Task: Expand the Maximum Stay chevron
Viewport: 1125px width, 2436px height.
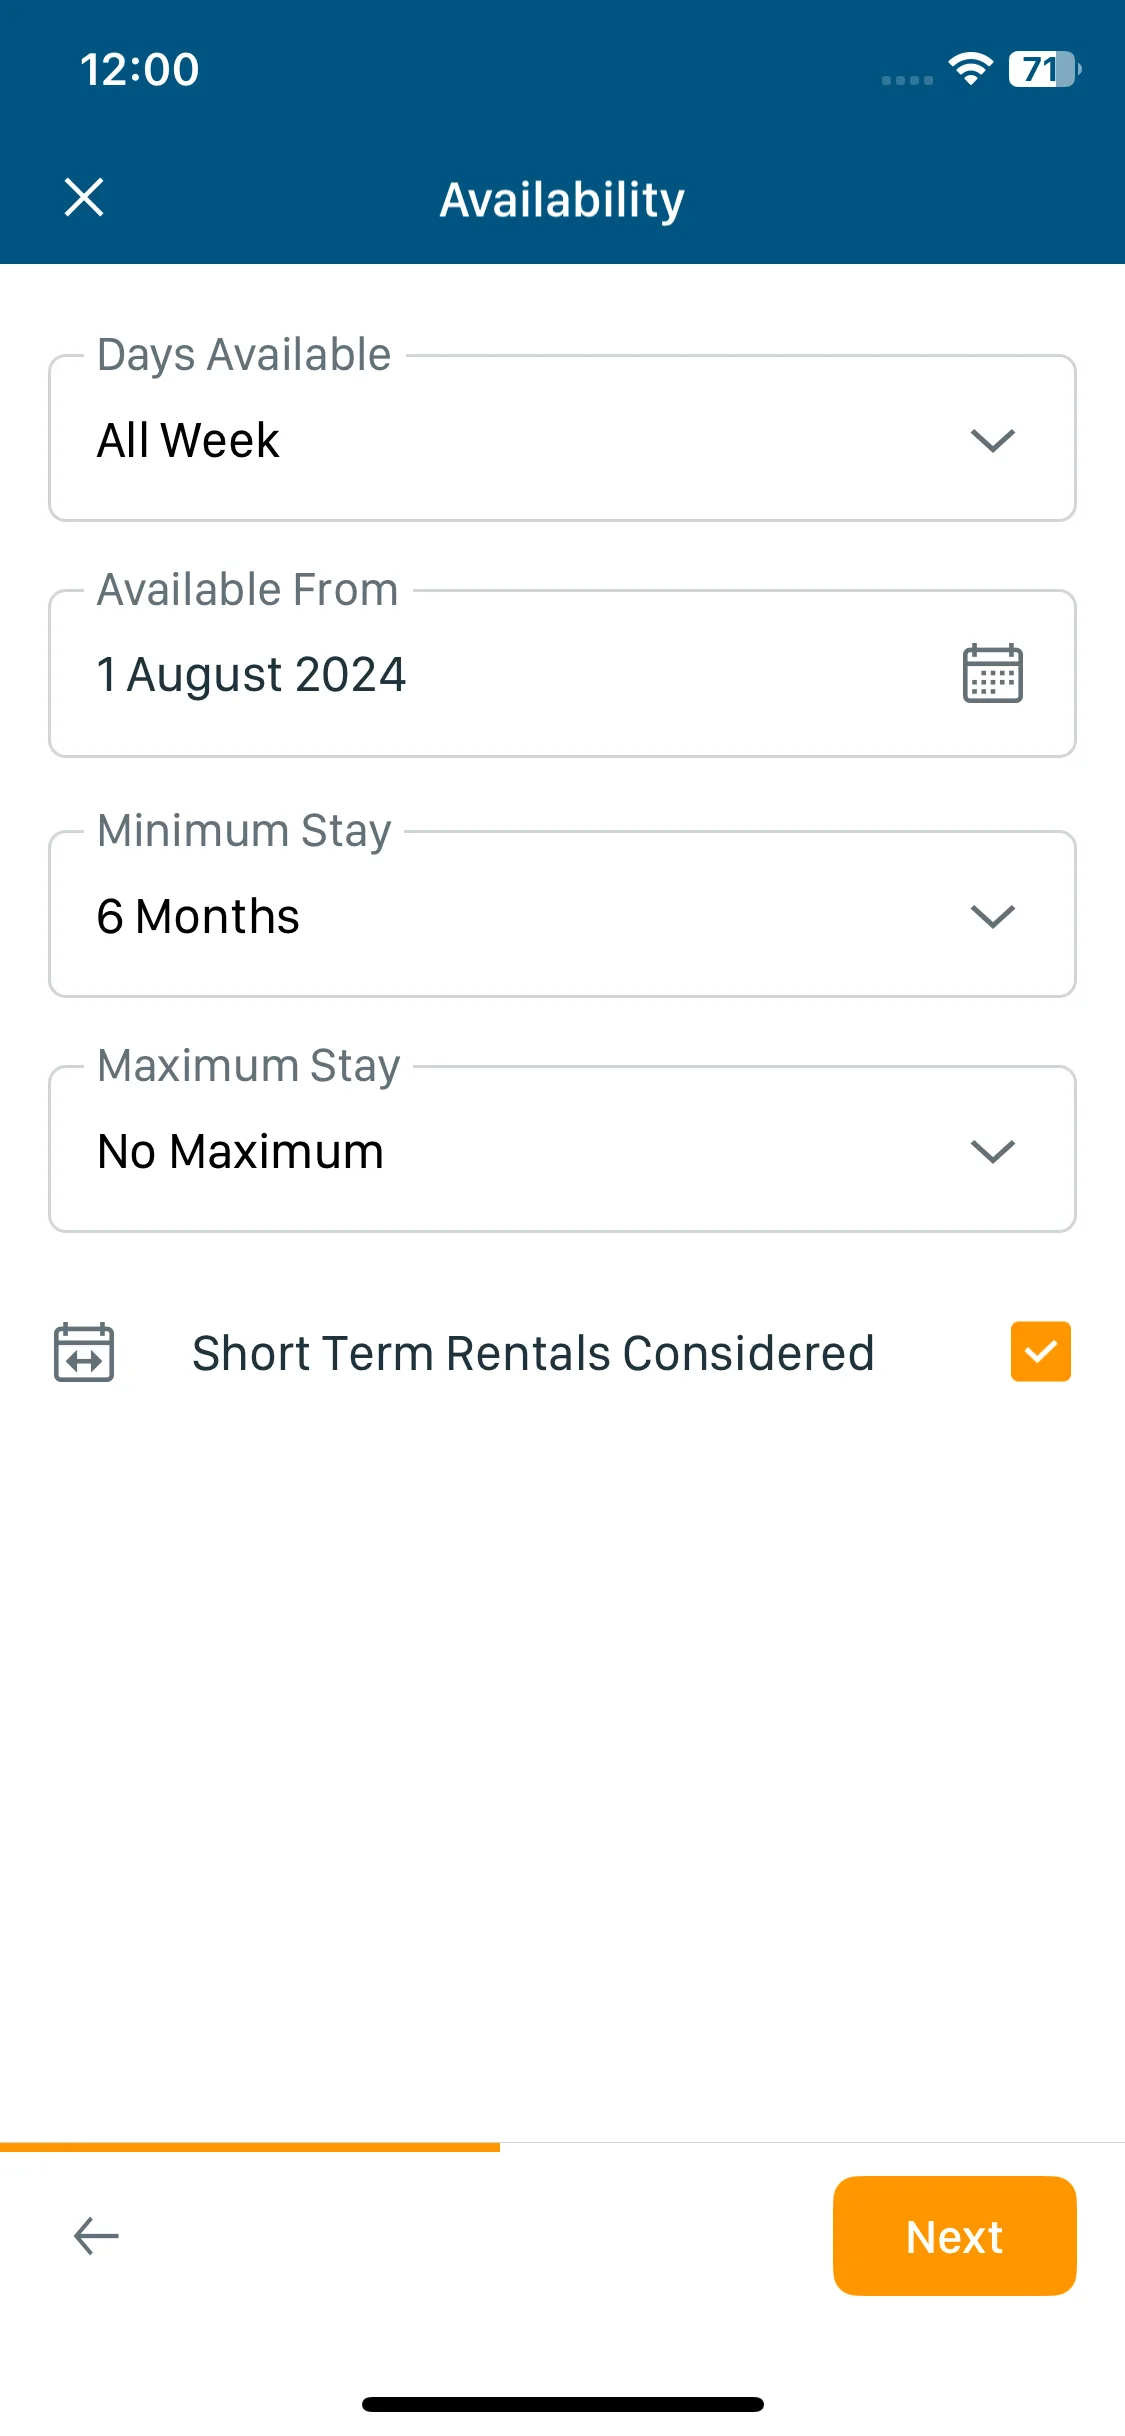Action: [992, 1151]
